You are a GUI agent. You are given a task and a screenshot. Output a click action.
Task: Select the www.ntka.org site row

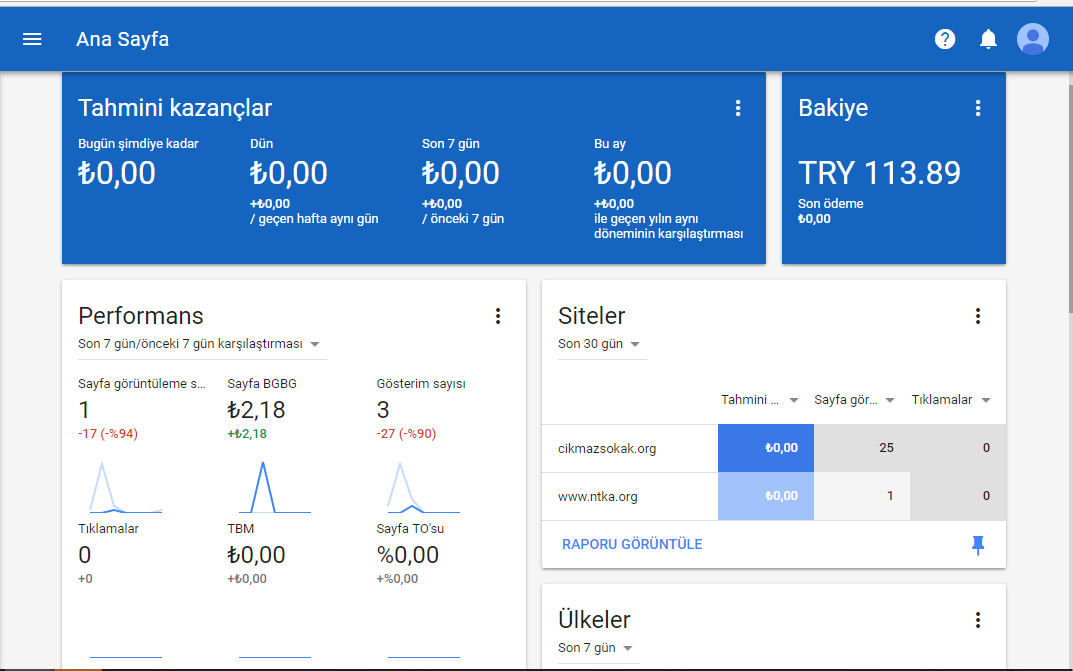[774, 496]
